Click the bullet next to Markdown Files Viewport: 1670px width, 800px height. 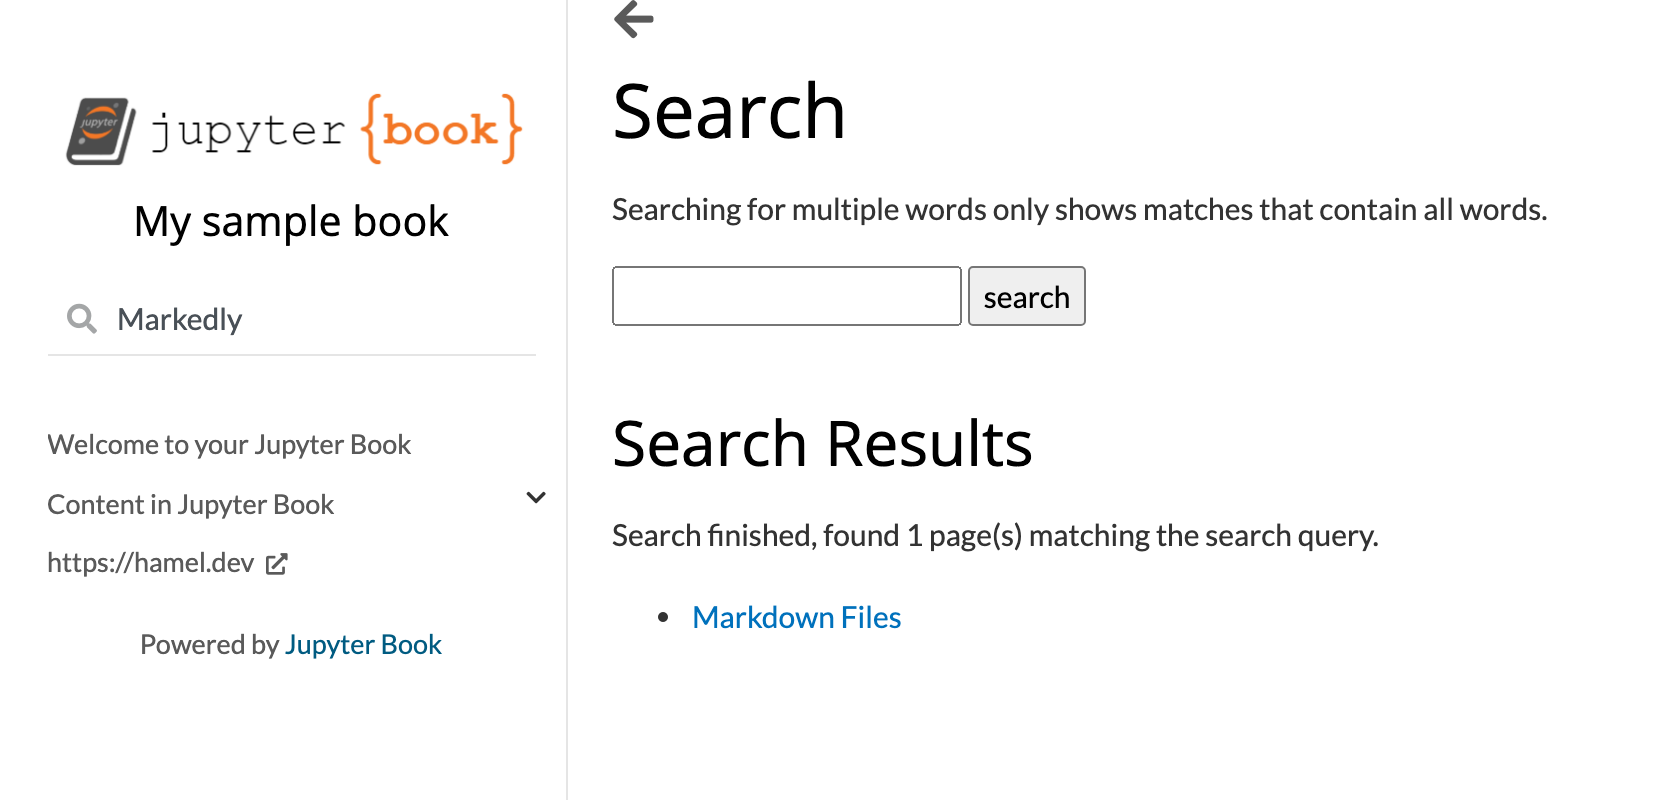[664, 617]
